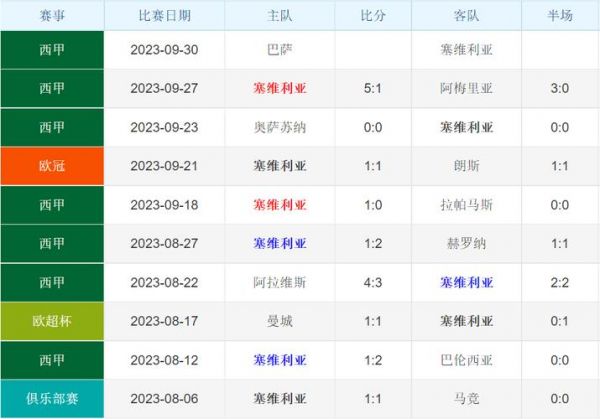
Task: Select the date 2023-08-27
Action: tap(164, 243)
